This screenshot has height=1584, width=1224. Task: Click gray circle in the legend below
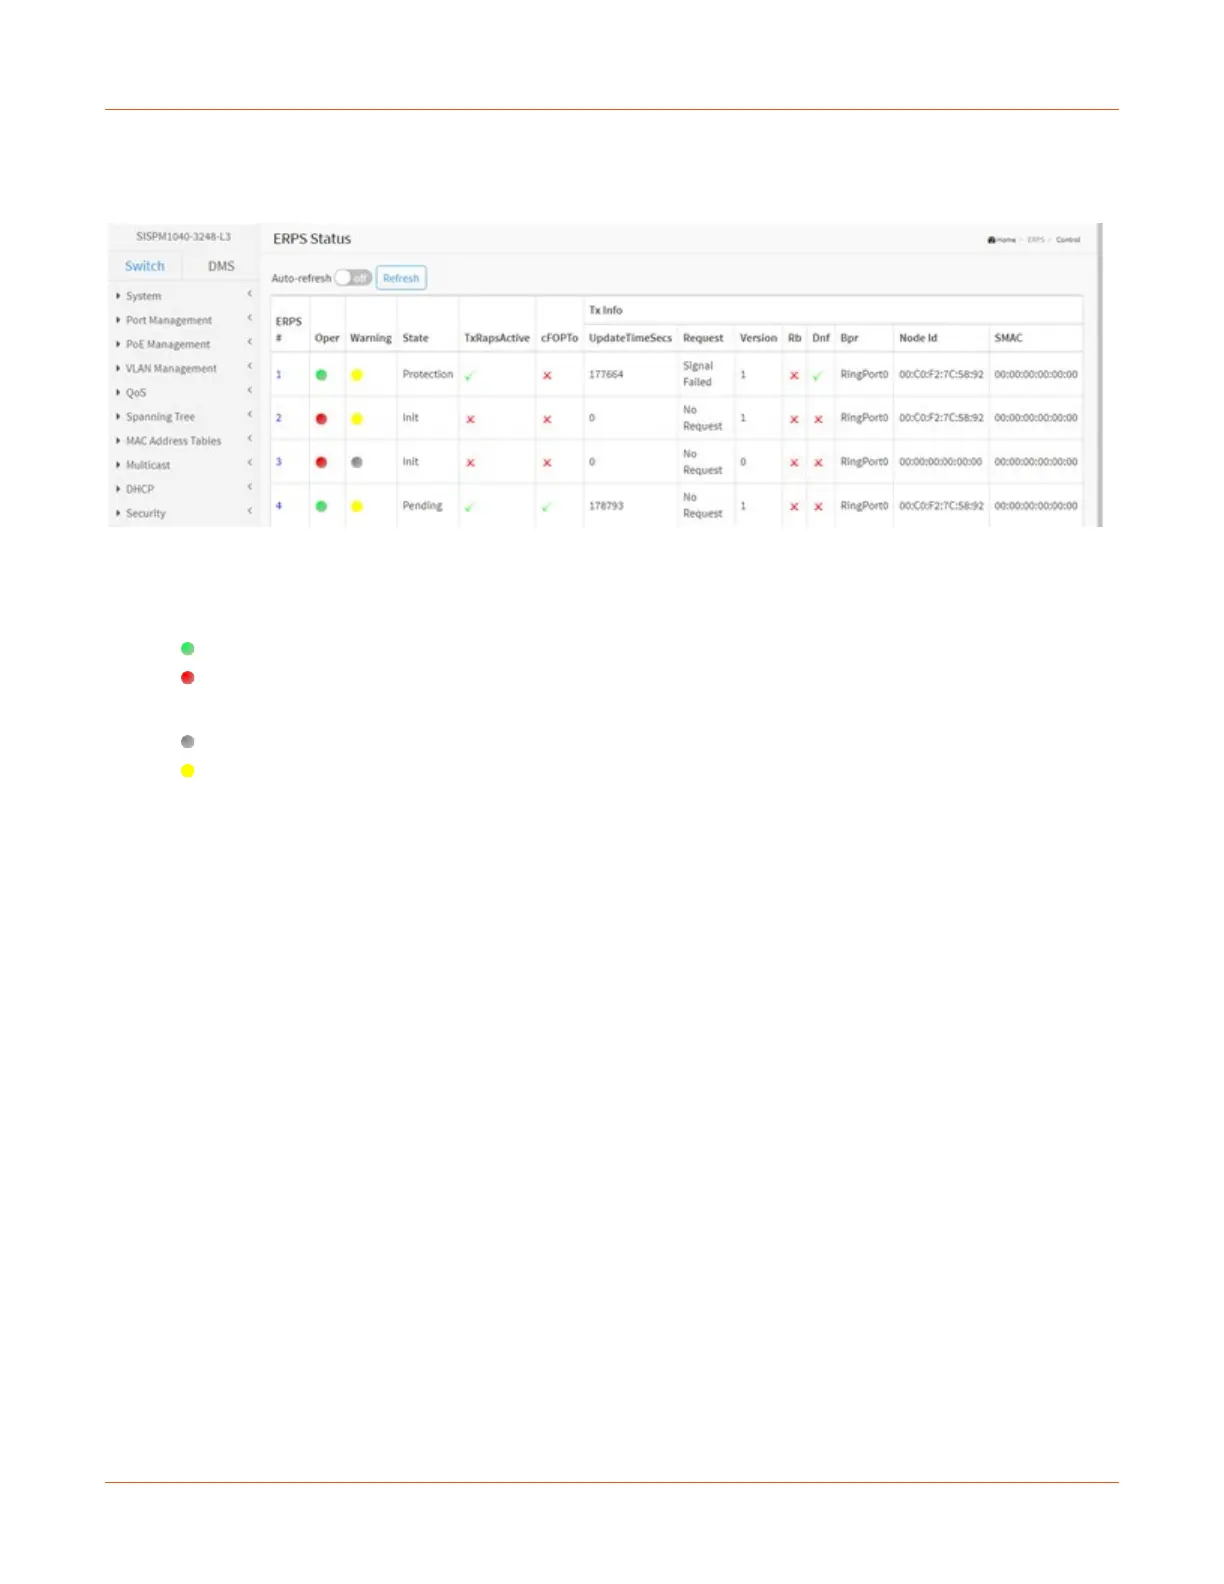(187, 742)
